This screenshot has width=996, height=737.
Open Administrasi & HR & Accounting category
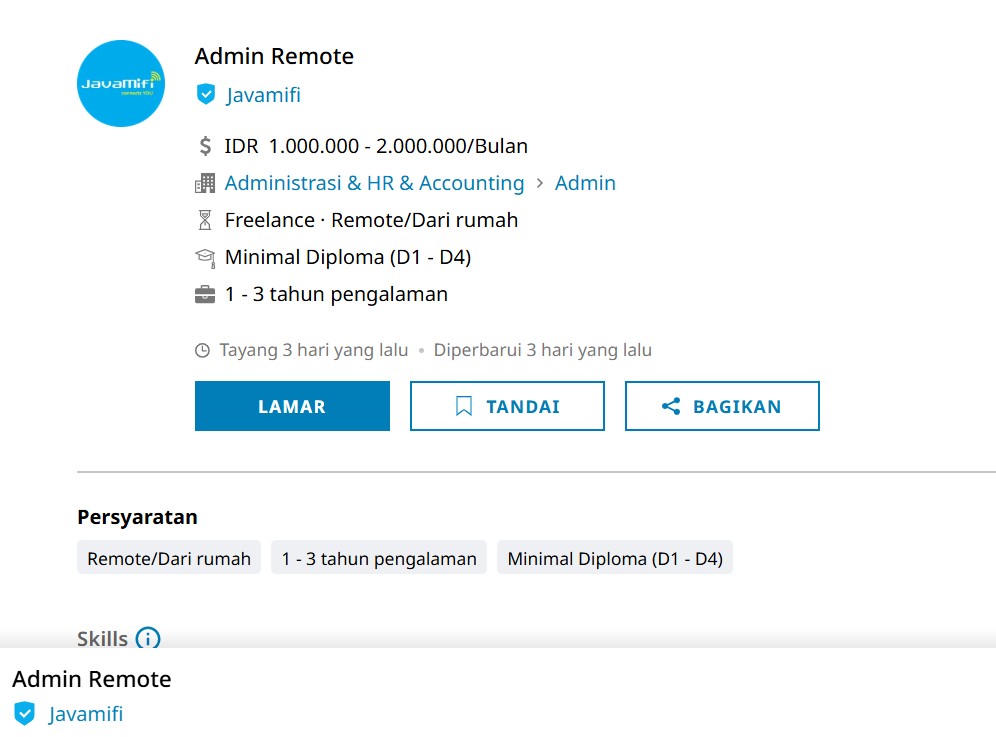click(x=374, y=183)
